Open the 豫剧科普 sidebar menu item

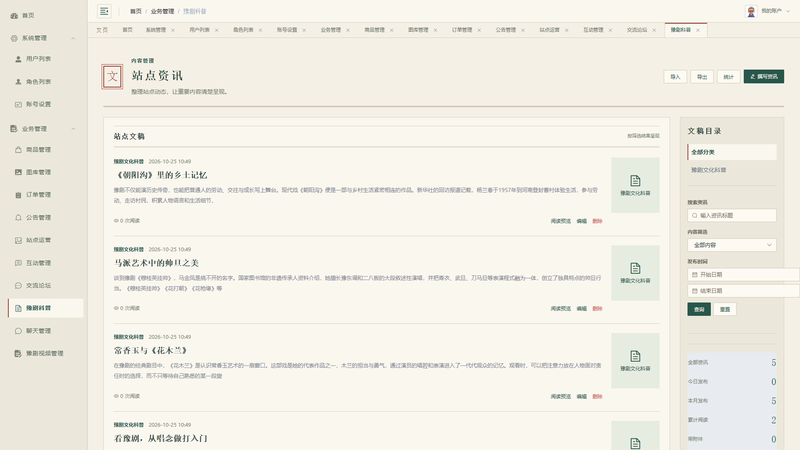pos(45,308)
